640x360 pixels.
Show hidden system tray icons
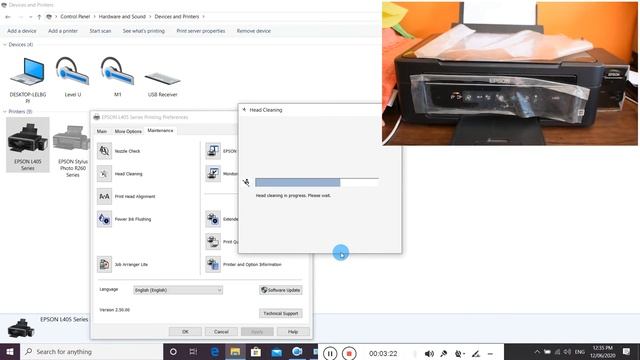point(537,351)
